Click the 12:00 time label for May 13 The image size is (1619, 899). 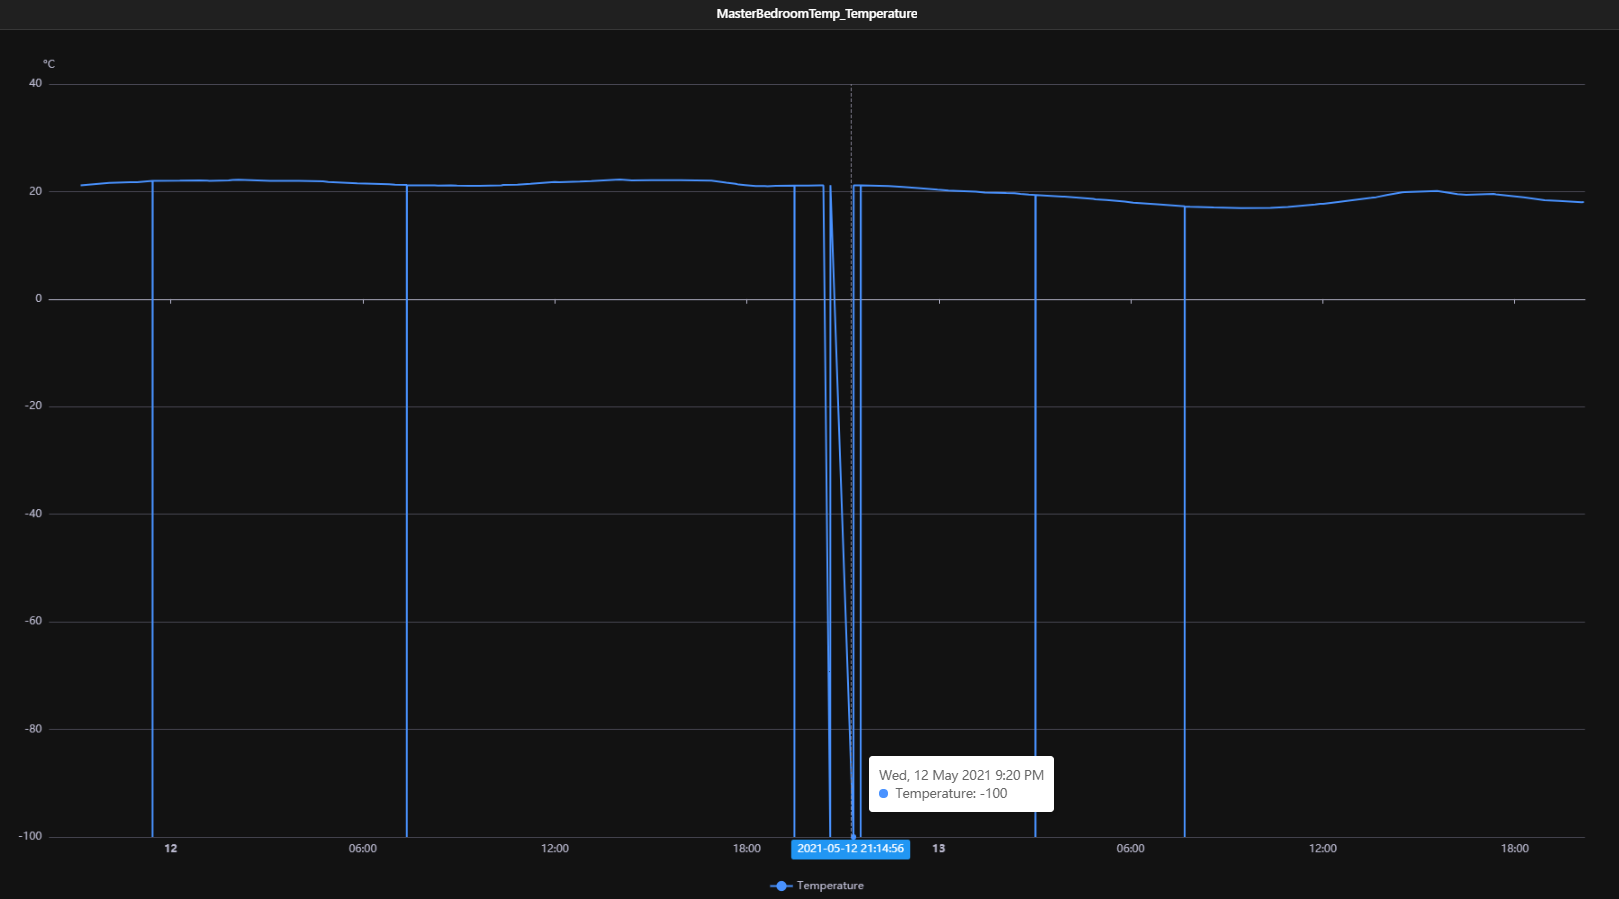coord(1323,849)
